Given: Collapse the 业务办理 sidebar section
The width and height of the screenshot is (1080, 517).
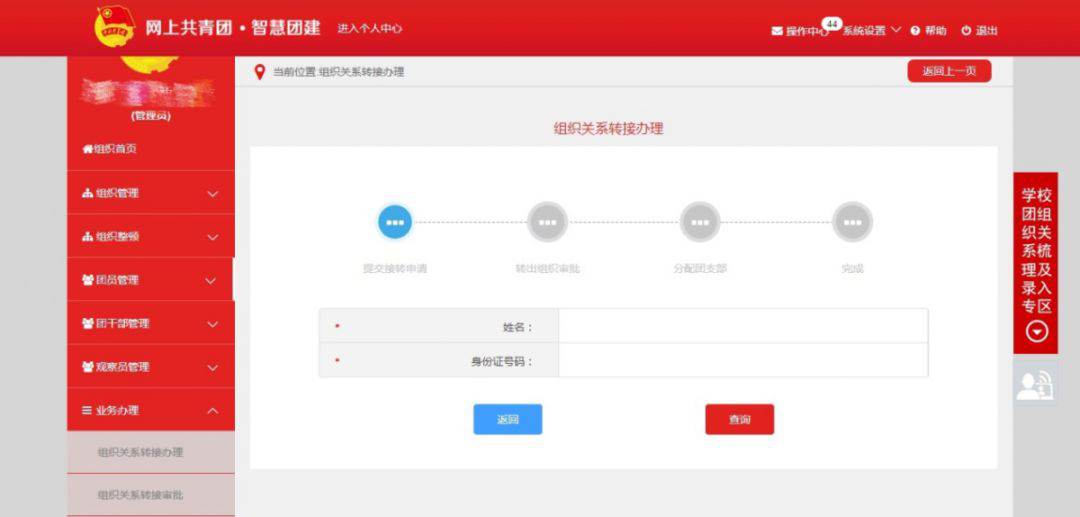Looking at the screenshot, I should (150, 410).
